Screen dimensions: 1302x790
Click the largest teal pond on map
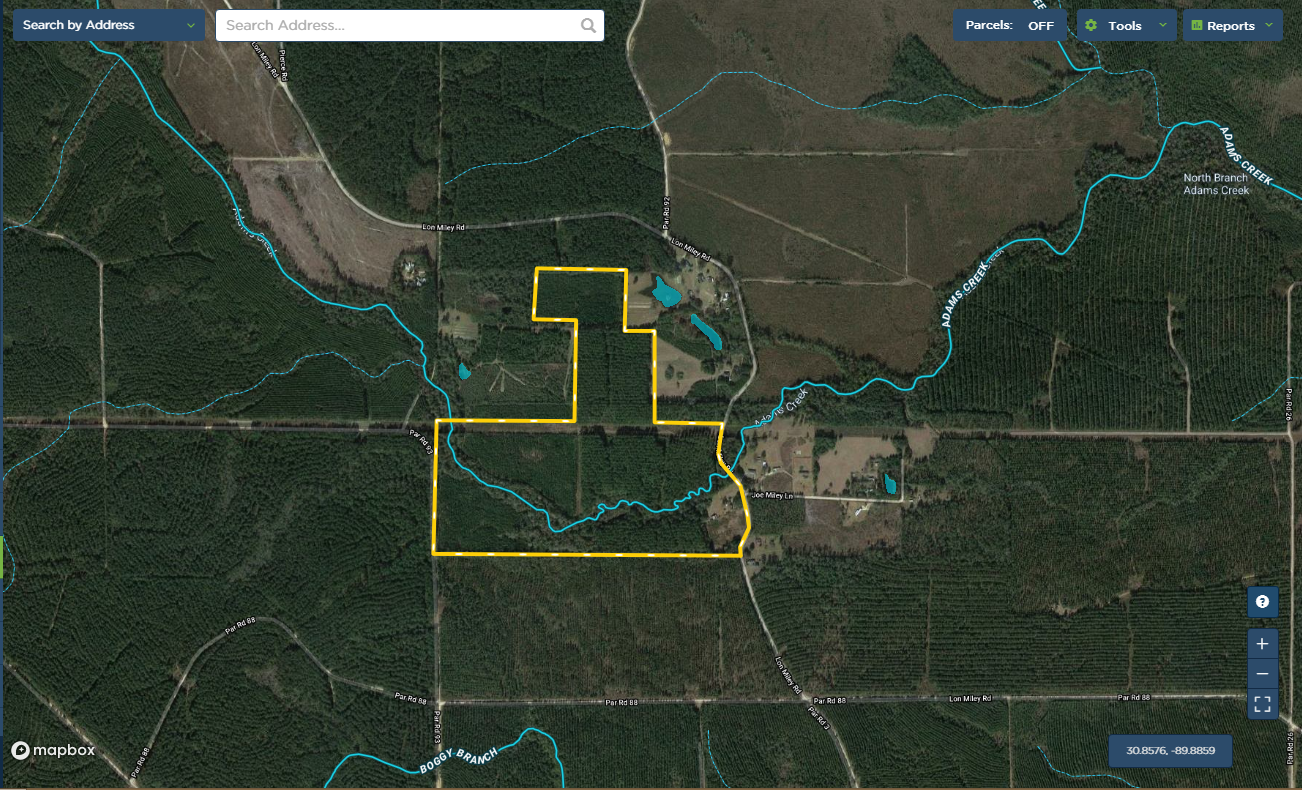(x=665, y=292)
